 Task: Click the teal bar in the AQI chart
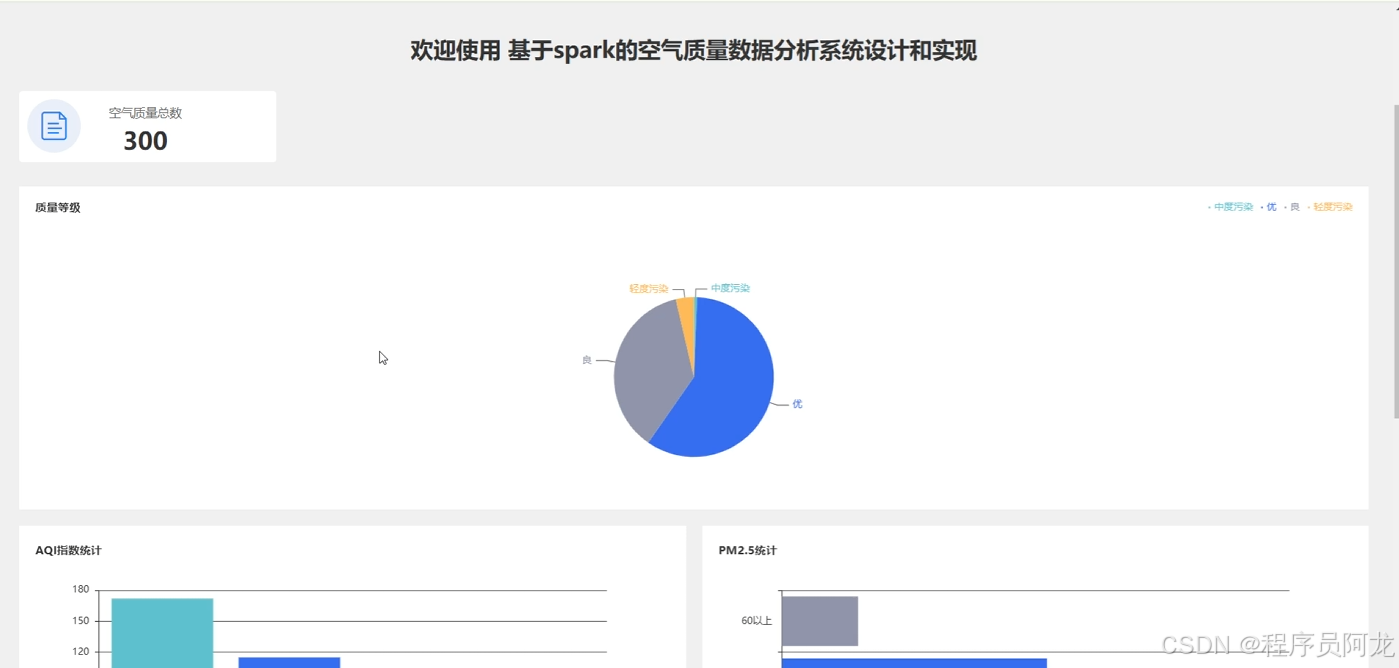[x=162, y=633]
